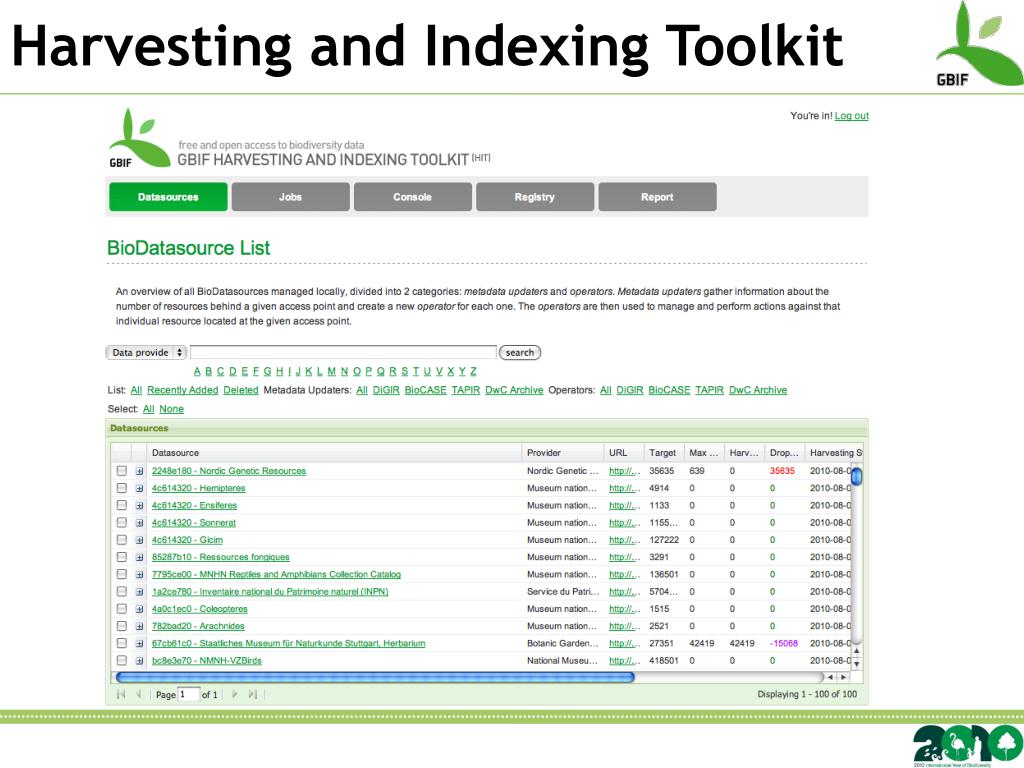This screenshot has width=1024, height=768.
Task: Check the Hemipteres row checkbox
Action: click(121, 488)
